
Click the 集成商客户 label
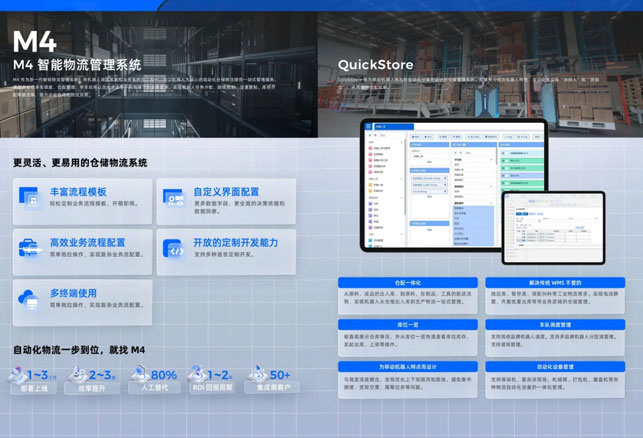coord(274,388)
